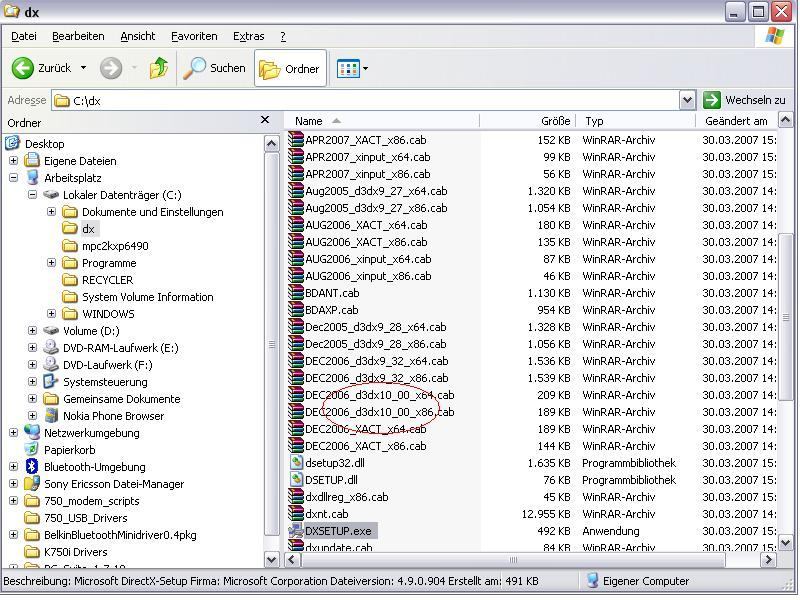Click the Nokia Phone Browser icon
This screenshot has width=800, height=600.
pos(51,415)
